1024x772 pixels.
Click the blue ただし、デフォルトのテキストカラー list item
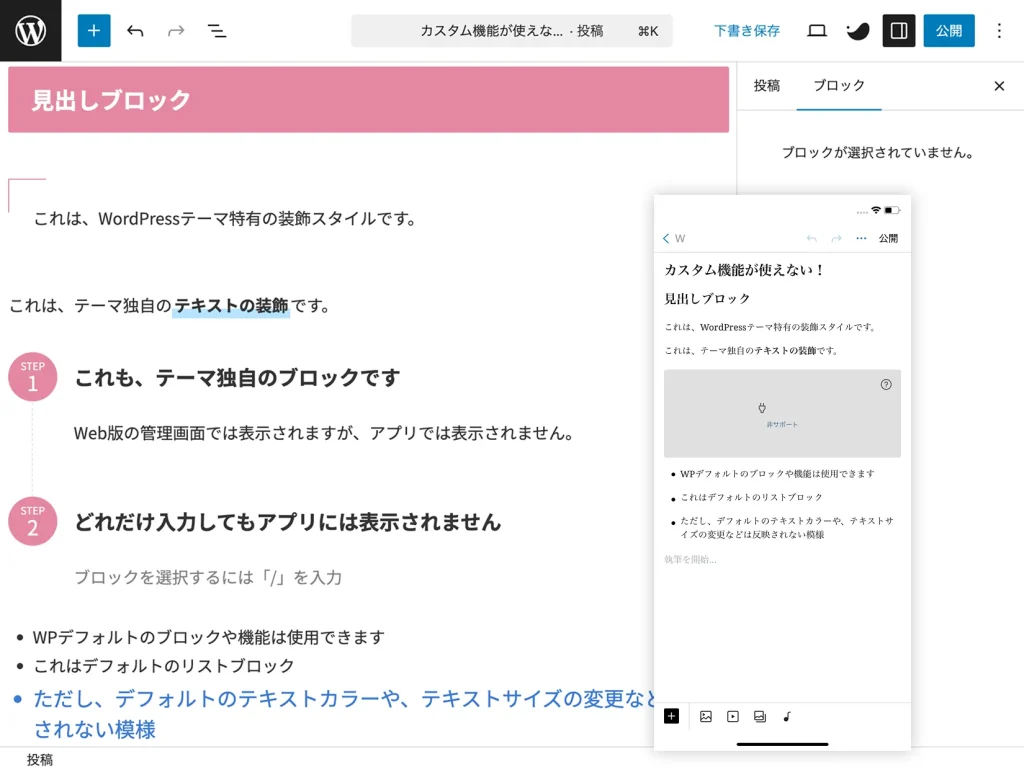tap(344, 713)
